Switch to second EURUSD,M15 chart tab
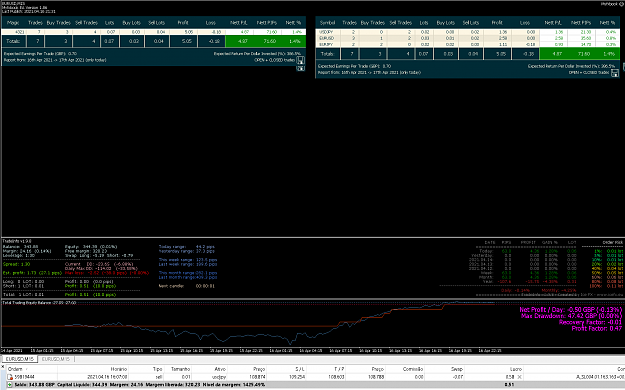The height and width of the screenshot is (390, 625). (56, 359)
